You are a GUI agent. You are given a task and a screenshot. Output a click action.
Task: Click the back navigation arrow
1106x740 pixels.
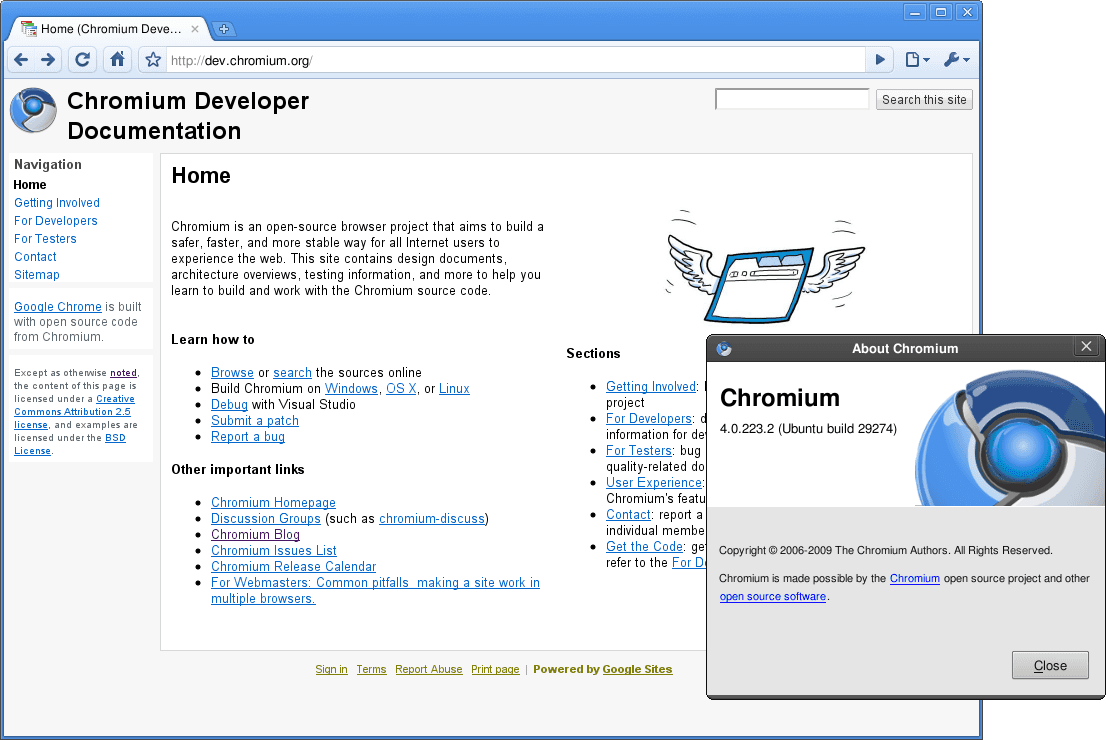tap(20, 59)
